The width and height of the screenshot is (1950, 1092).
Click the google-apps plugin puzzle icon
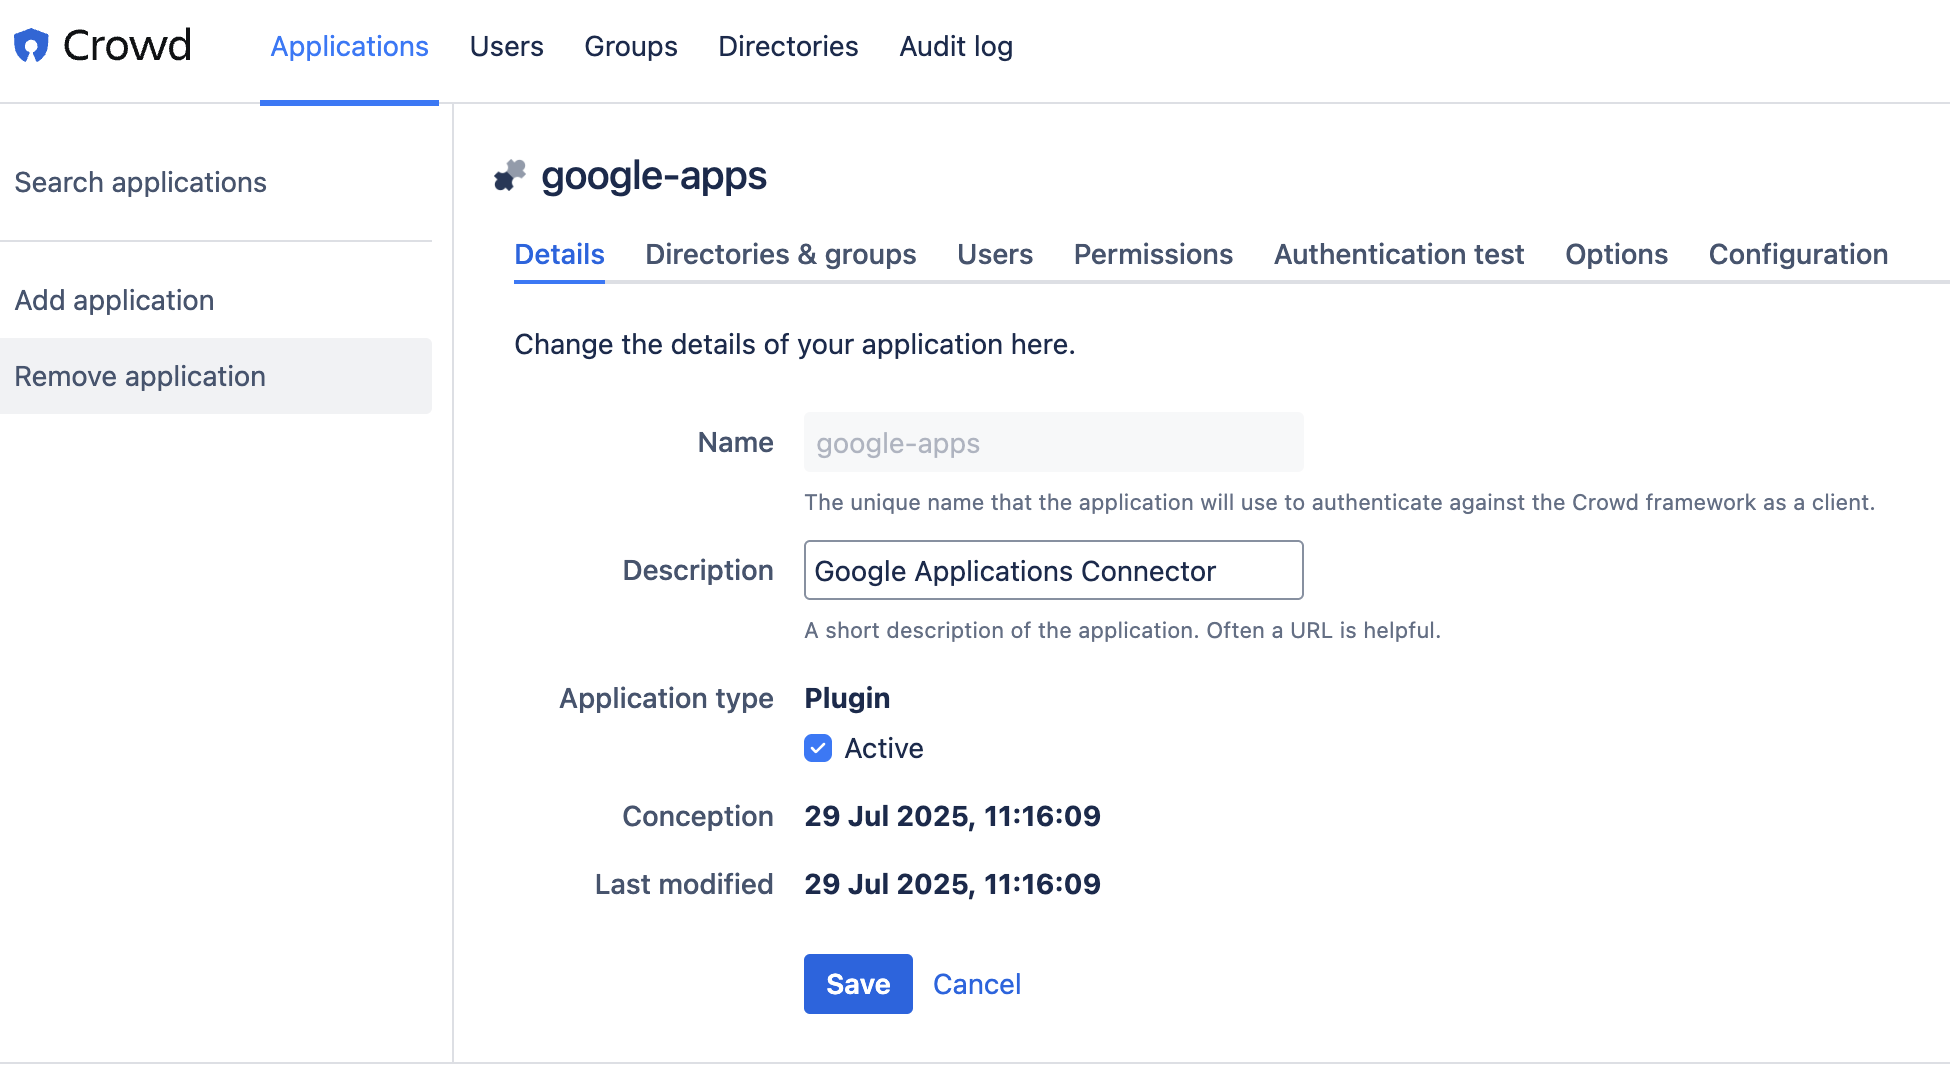[510, 175]
